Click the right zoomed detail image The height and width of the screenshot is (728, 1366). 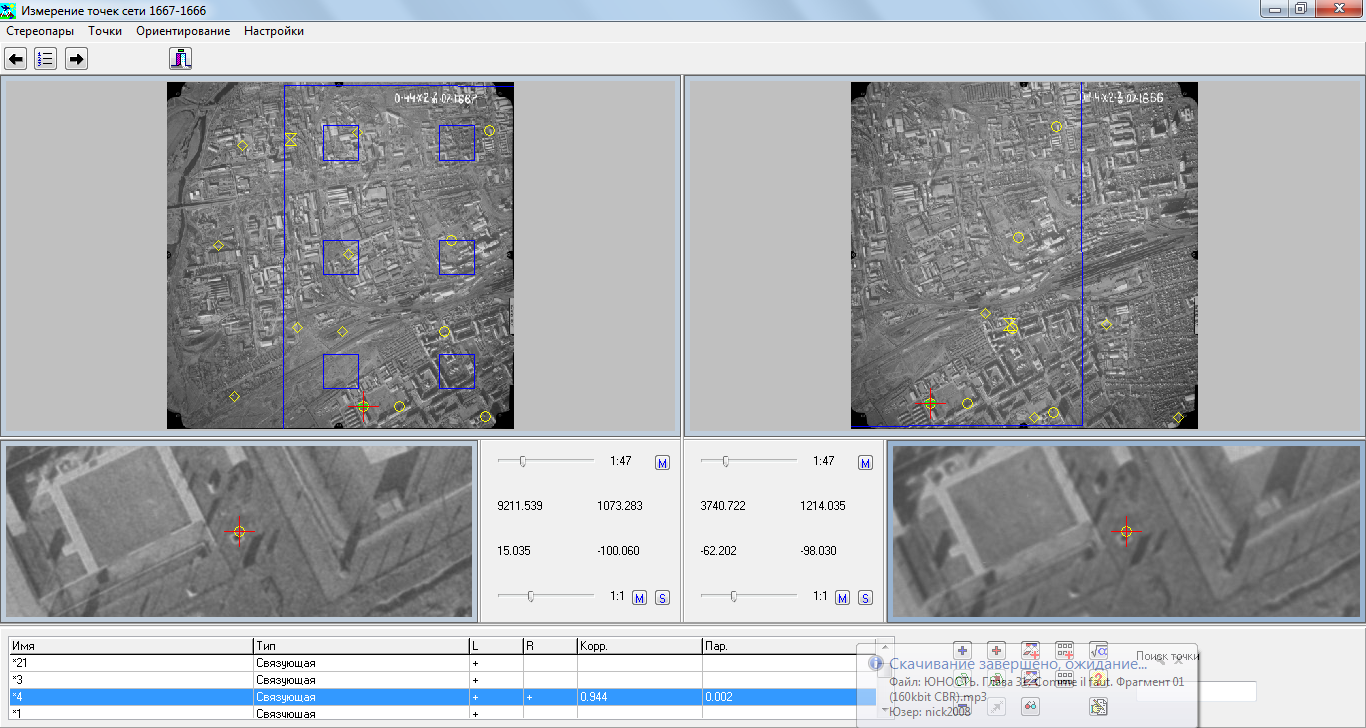point(1125,531)
